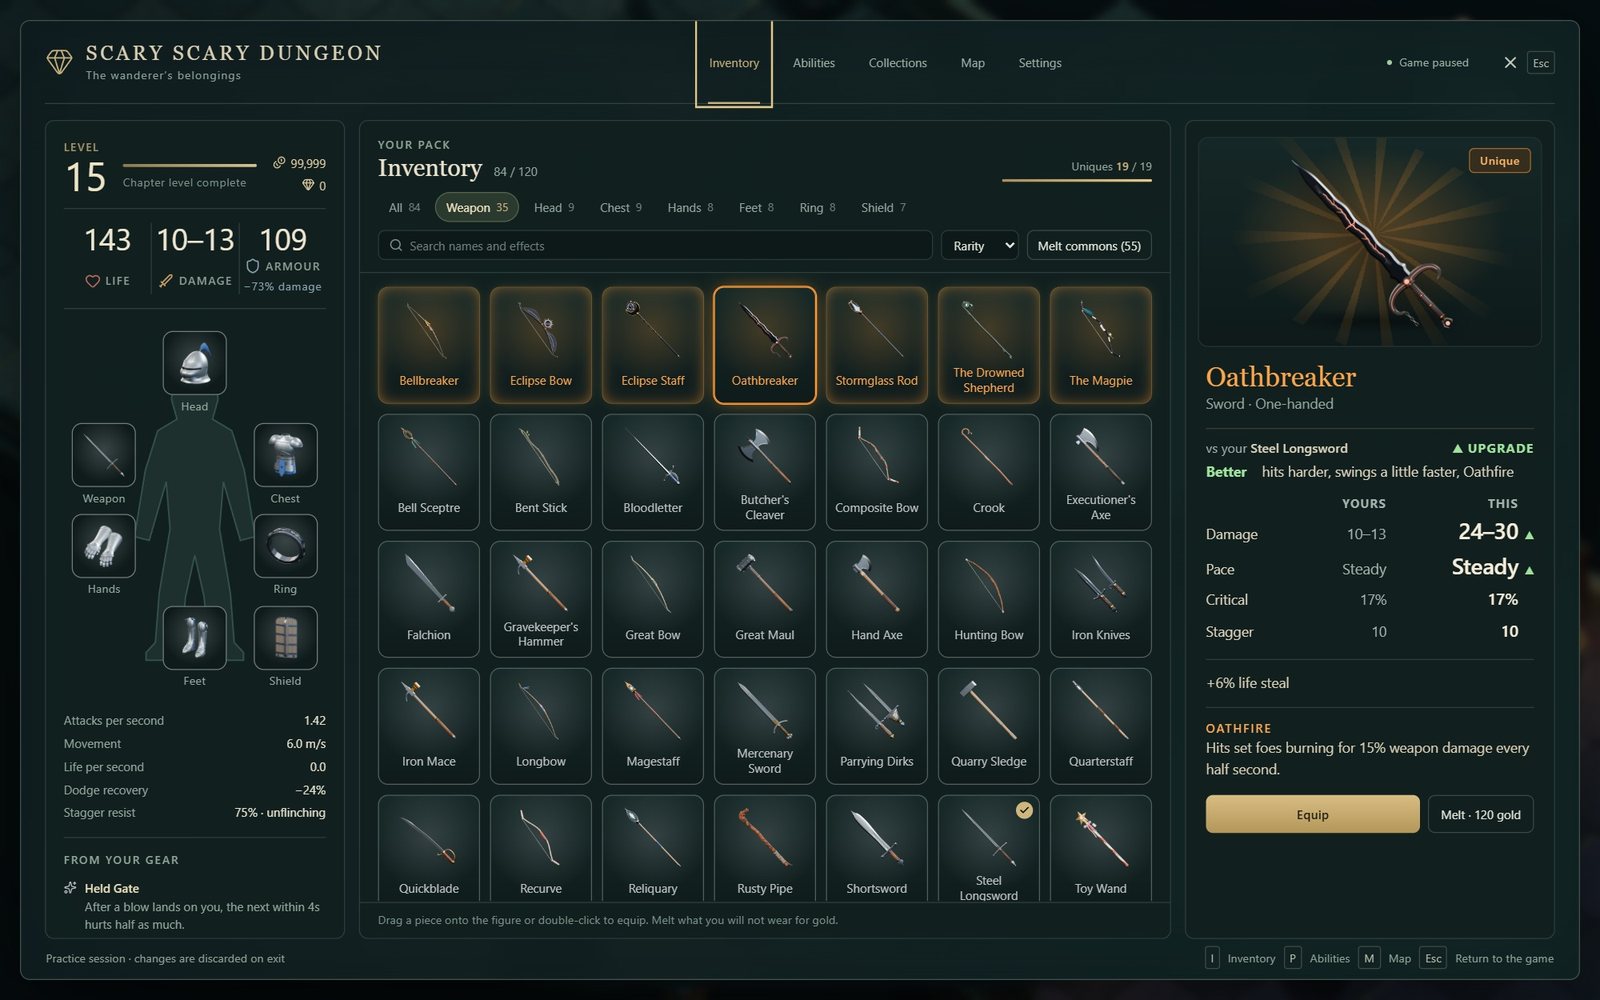Click the equipped Ring slot
This screenshot has height=1000, width=1600.
pos(286,546)
